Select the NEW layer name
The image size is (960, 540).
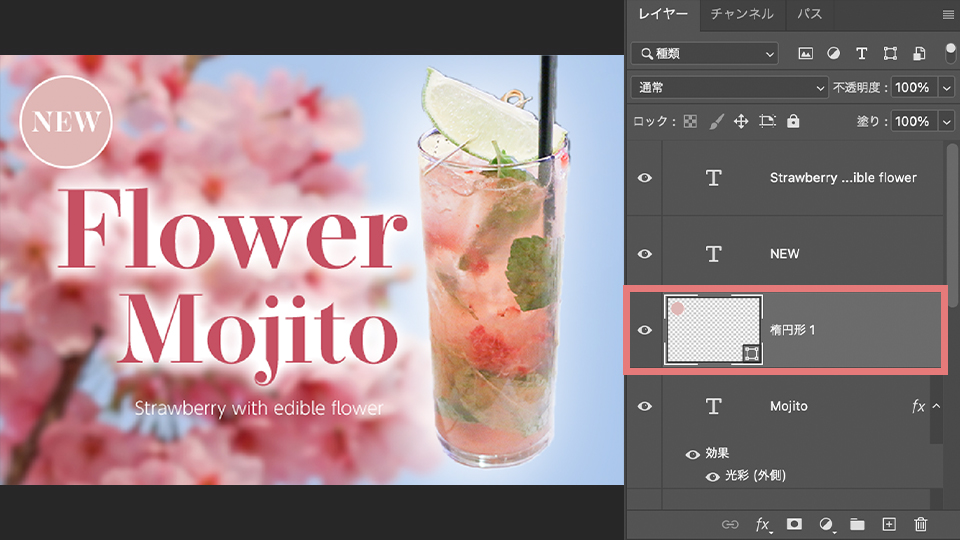784,253
